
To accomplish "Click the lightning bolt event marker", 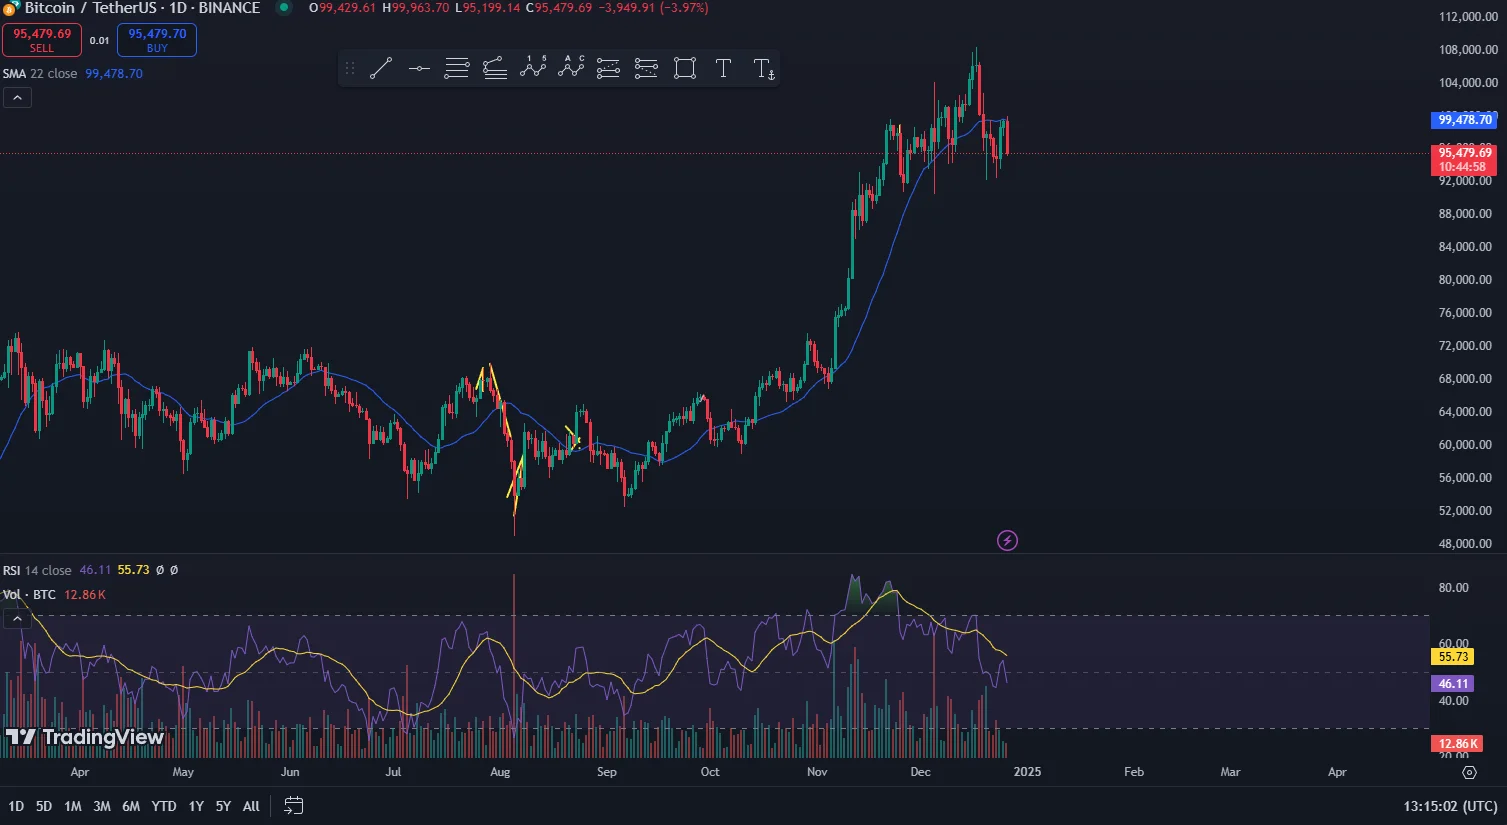I will 1007,541.
